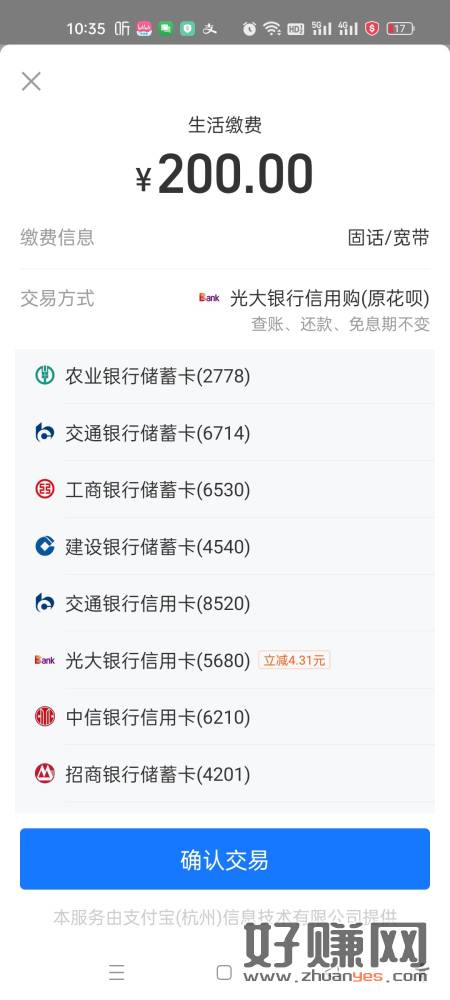
Task: Tap the China Construction Bank logo icon
Action: click(44, 546)
